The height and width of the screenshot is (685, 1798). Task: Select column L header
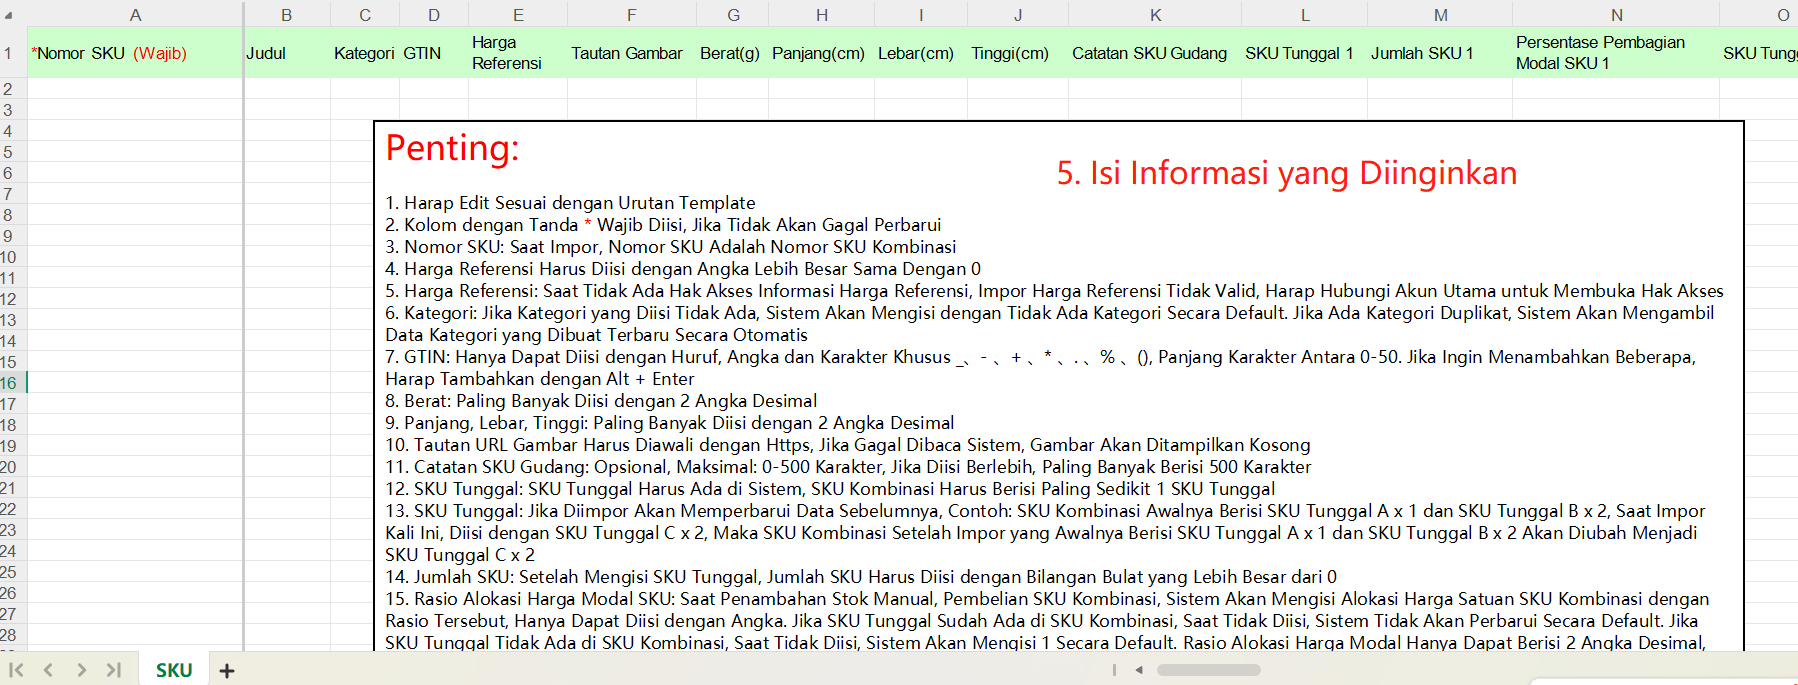click(1305, 15)
